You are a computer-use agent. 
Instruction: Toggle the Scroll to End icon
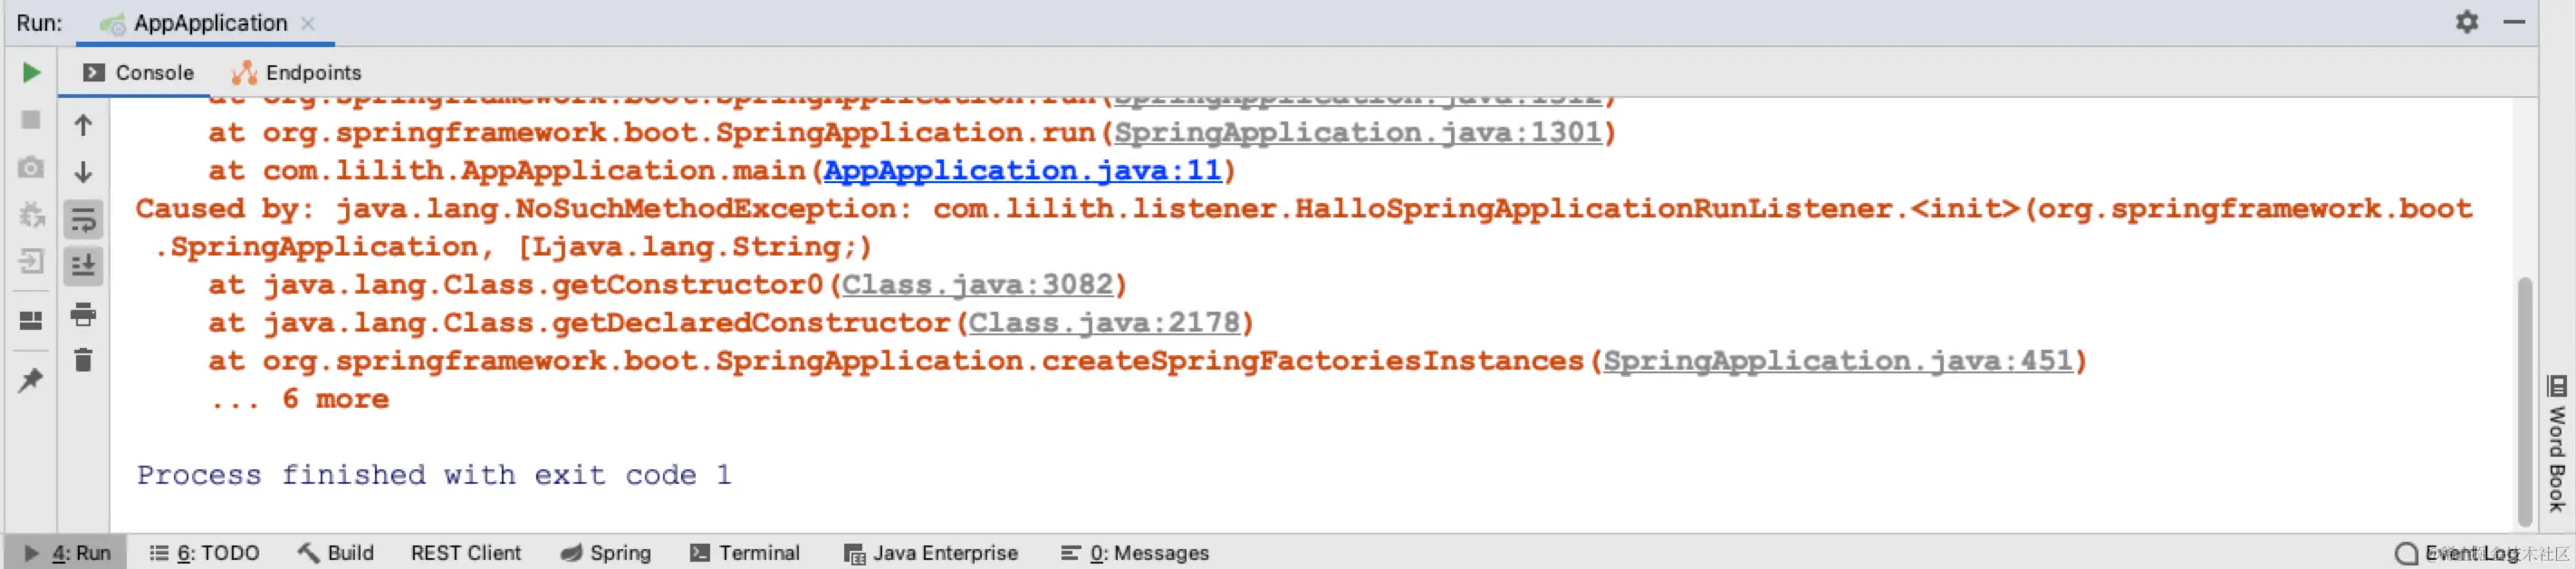coord(83,266)
